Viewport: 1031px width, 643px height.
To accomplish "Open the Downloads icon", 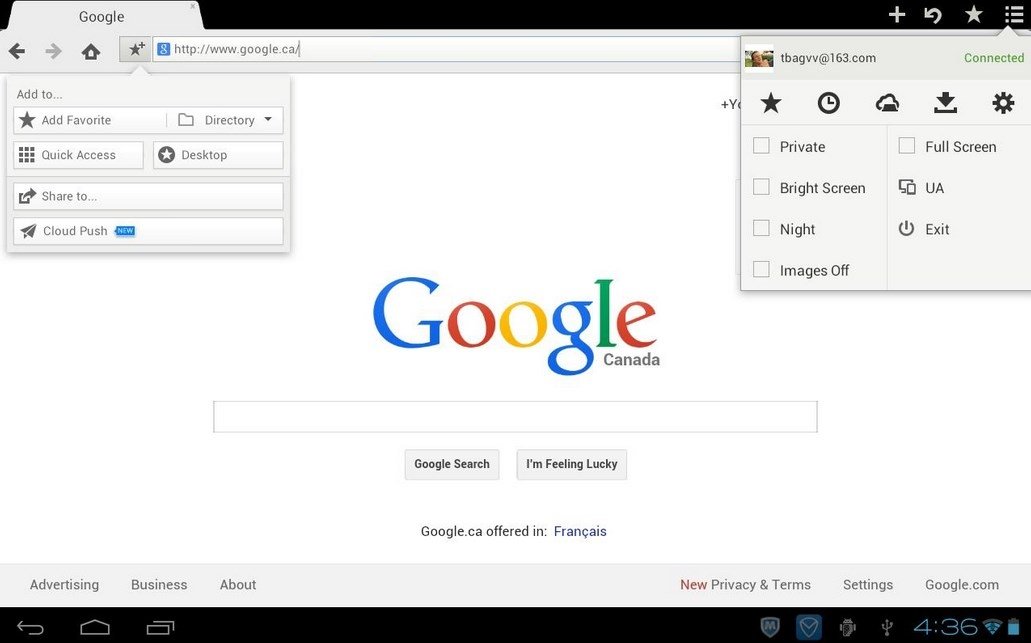I will click(945, 103).
